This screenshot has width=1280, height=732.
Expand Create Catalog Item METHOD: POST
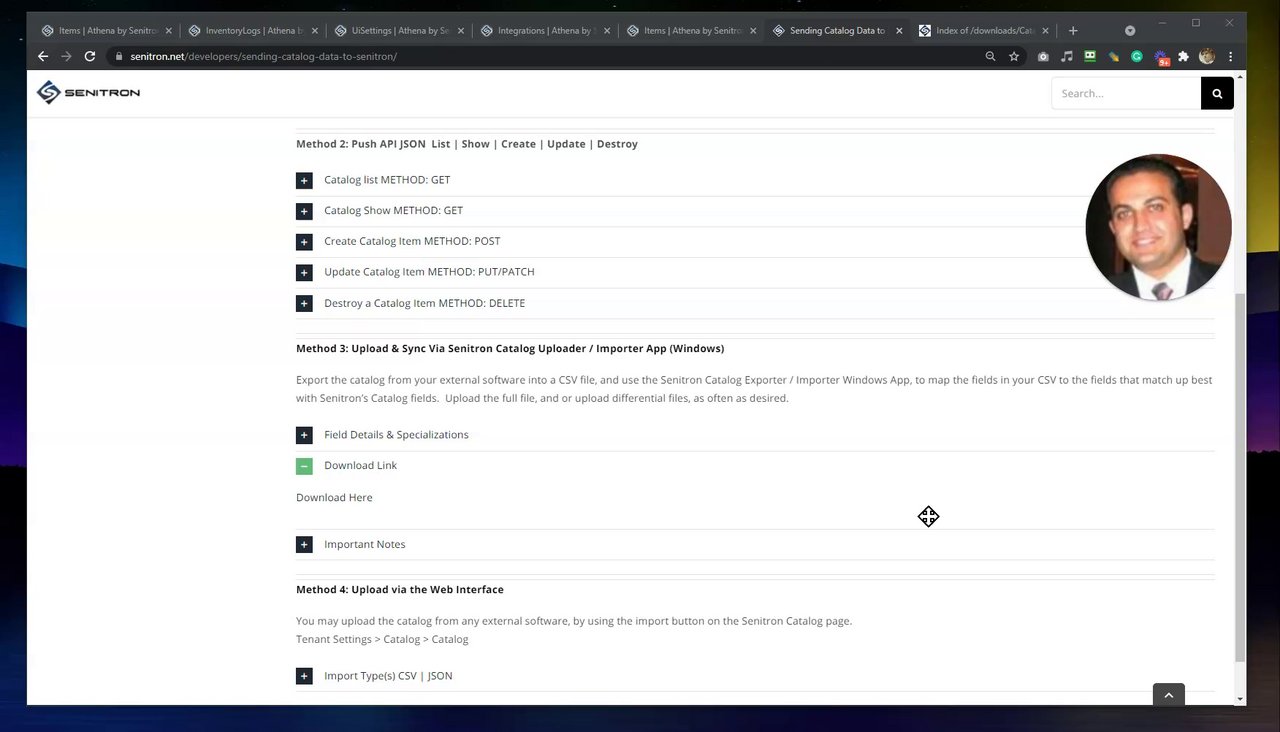tap(755, 242)
